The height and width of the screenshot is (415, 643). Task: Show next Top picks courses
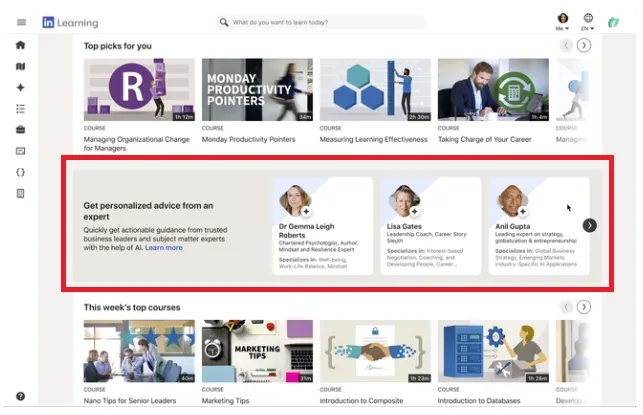pos(584,46)
